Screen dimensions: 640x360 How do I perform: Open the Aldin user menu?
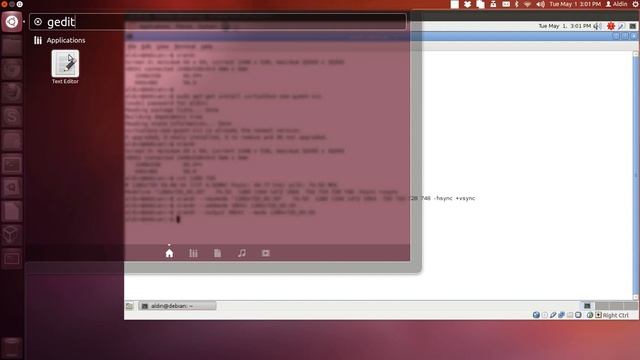pyautogui.click(x=616, y=4)
